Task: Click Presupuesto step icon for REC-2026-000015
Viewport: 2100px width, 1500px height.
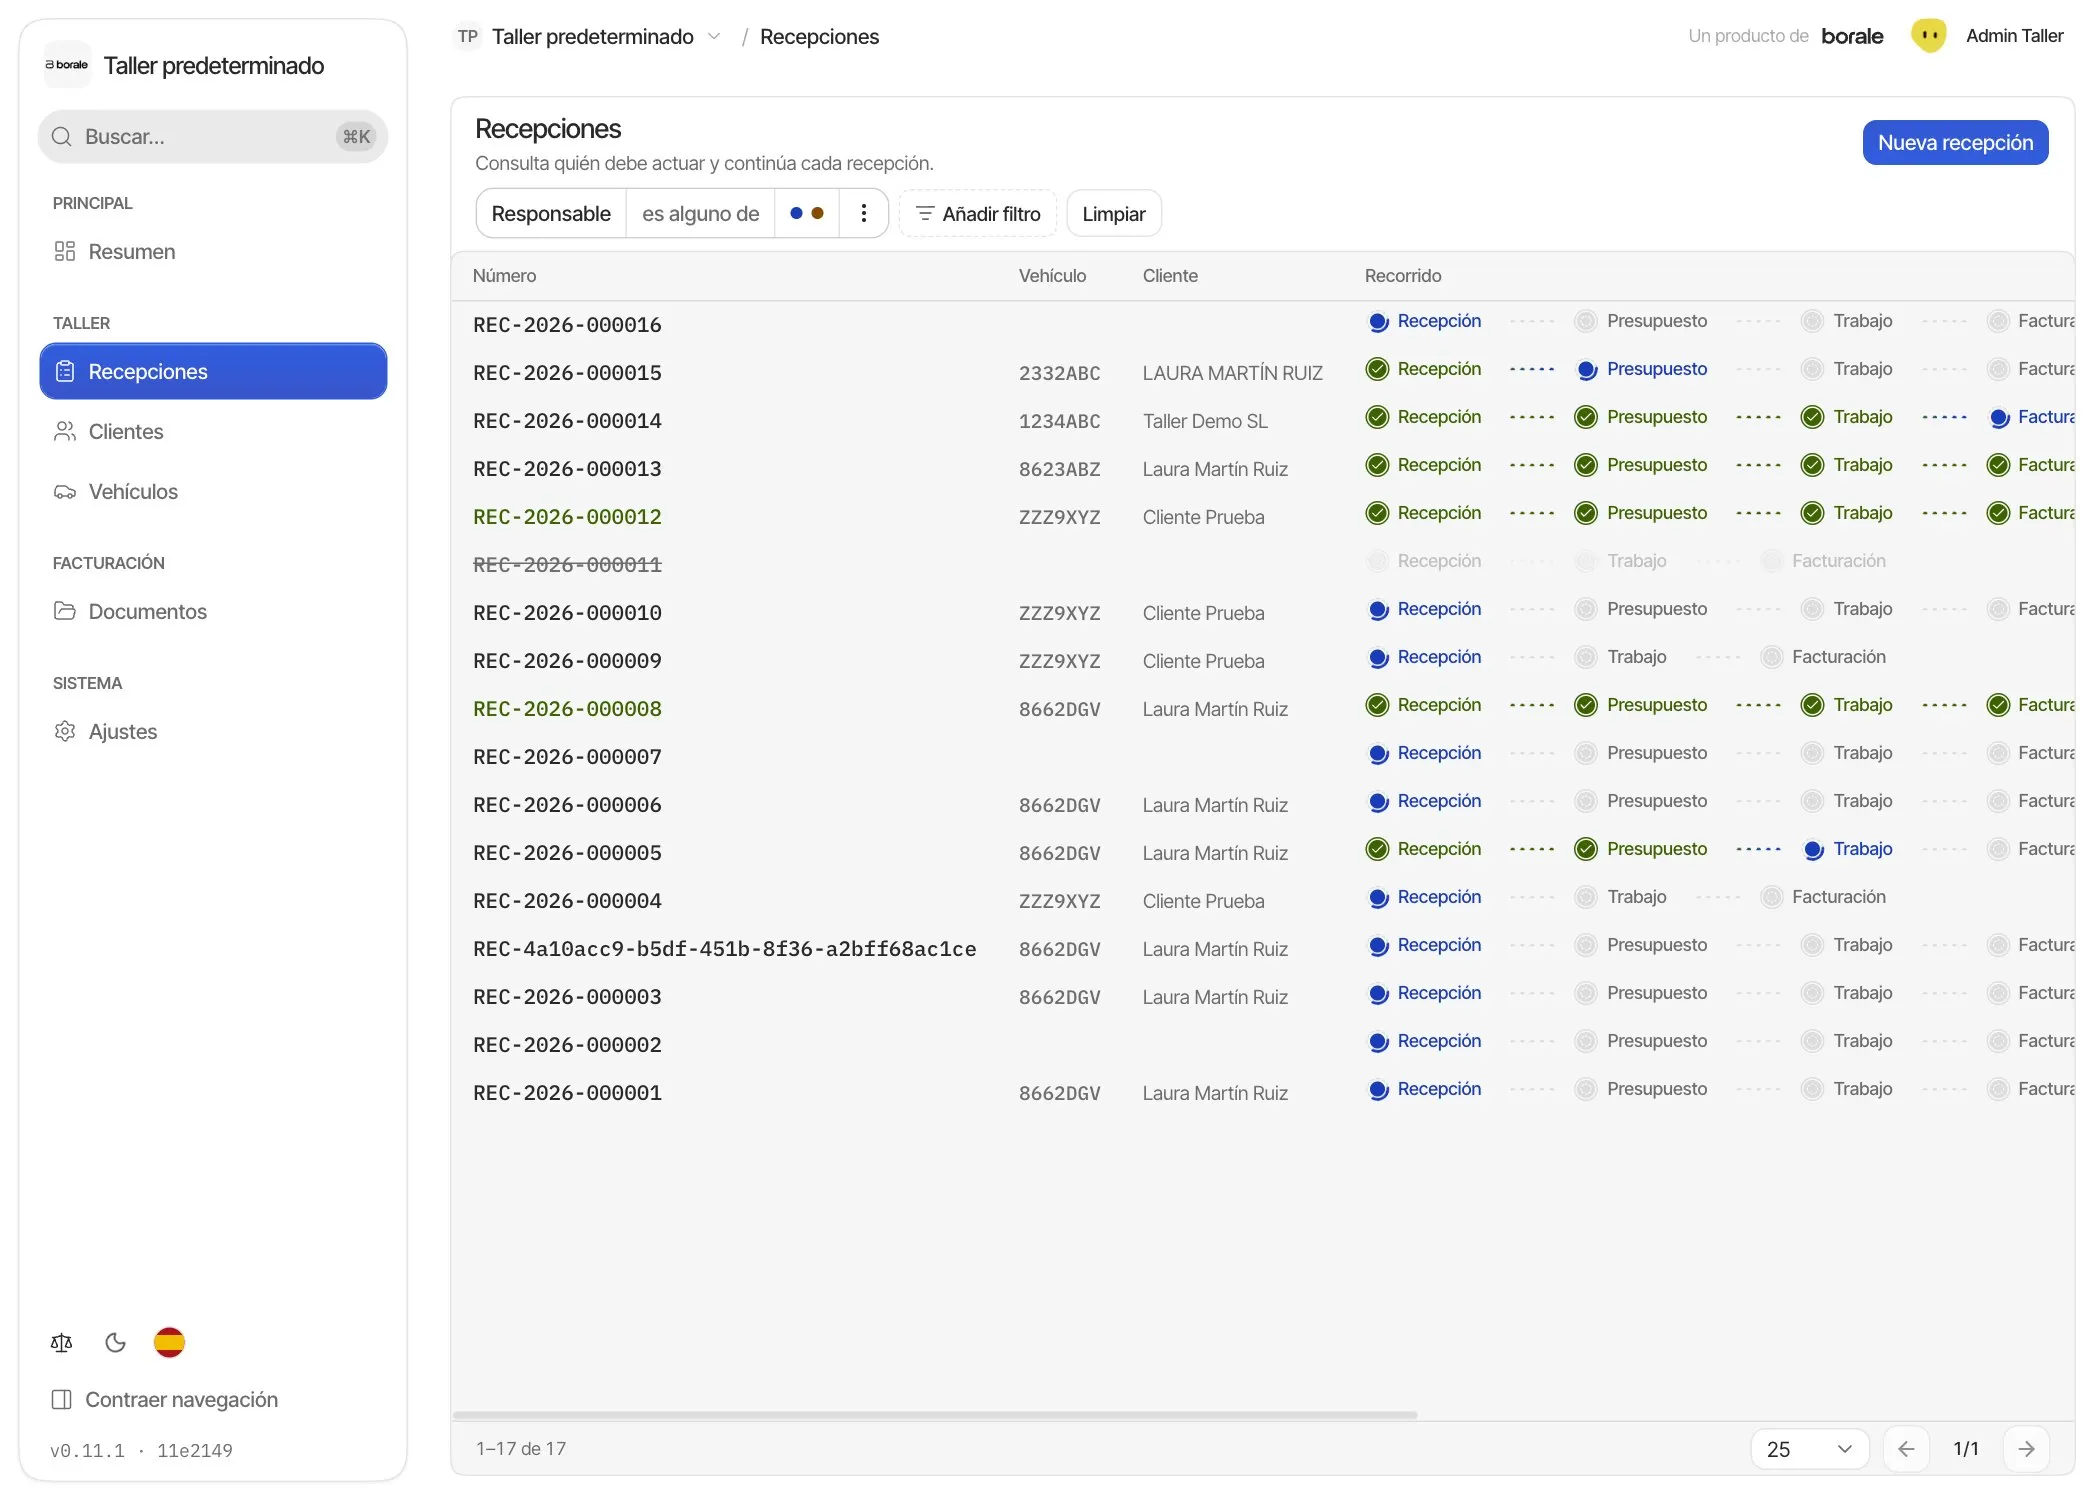Action: (1587, 370)
